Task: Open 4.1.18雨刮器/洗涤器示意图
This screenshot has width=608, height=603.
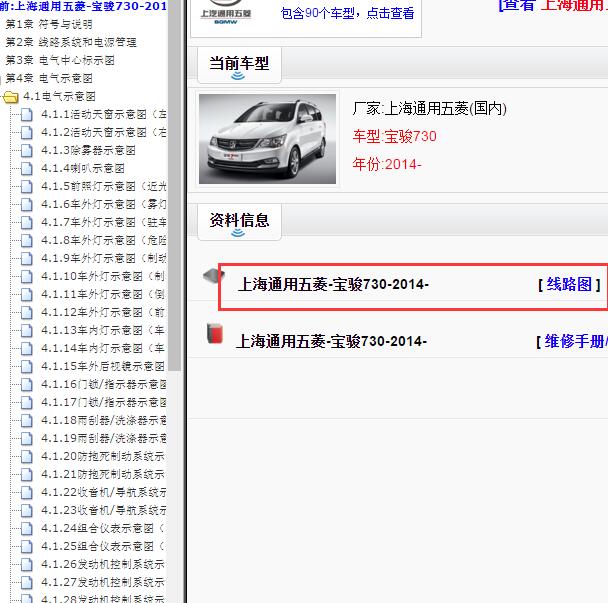Action: click(104, 420)
